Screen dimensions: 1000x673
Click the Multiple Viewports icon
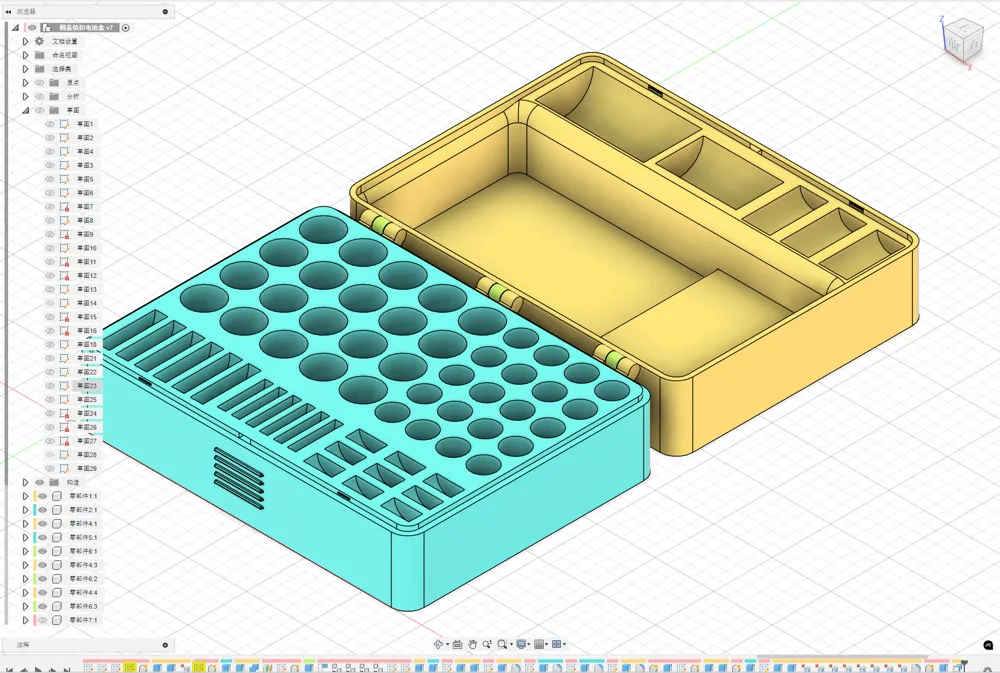558,644
